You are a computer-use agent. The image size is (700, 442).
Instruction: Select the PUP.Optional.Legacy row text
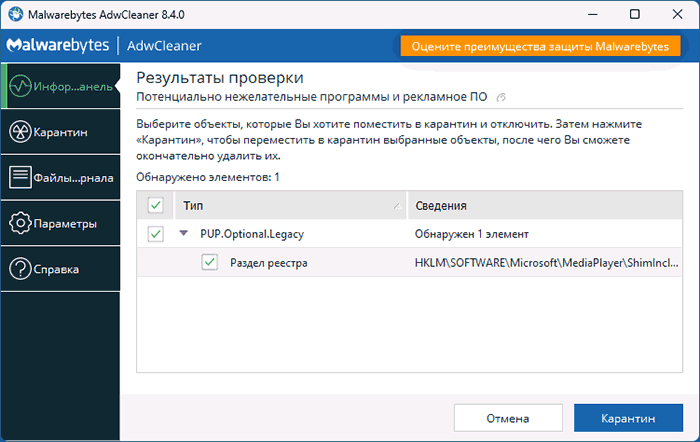252,234
